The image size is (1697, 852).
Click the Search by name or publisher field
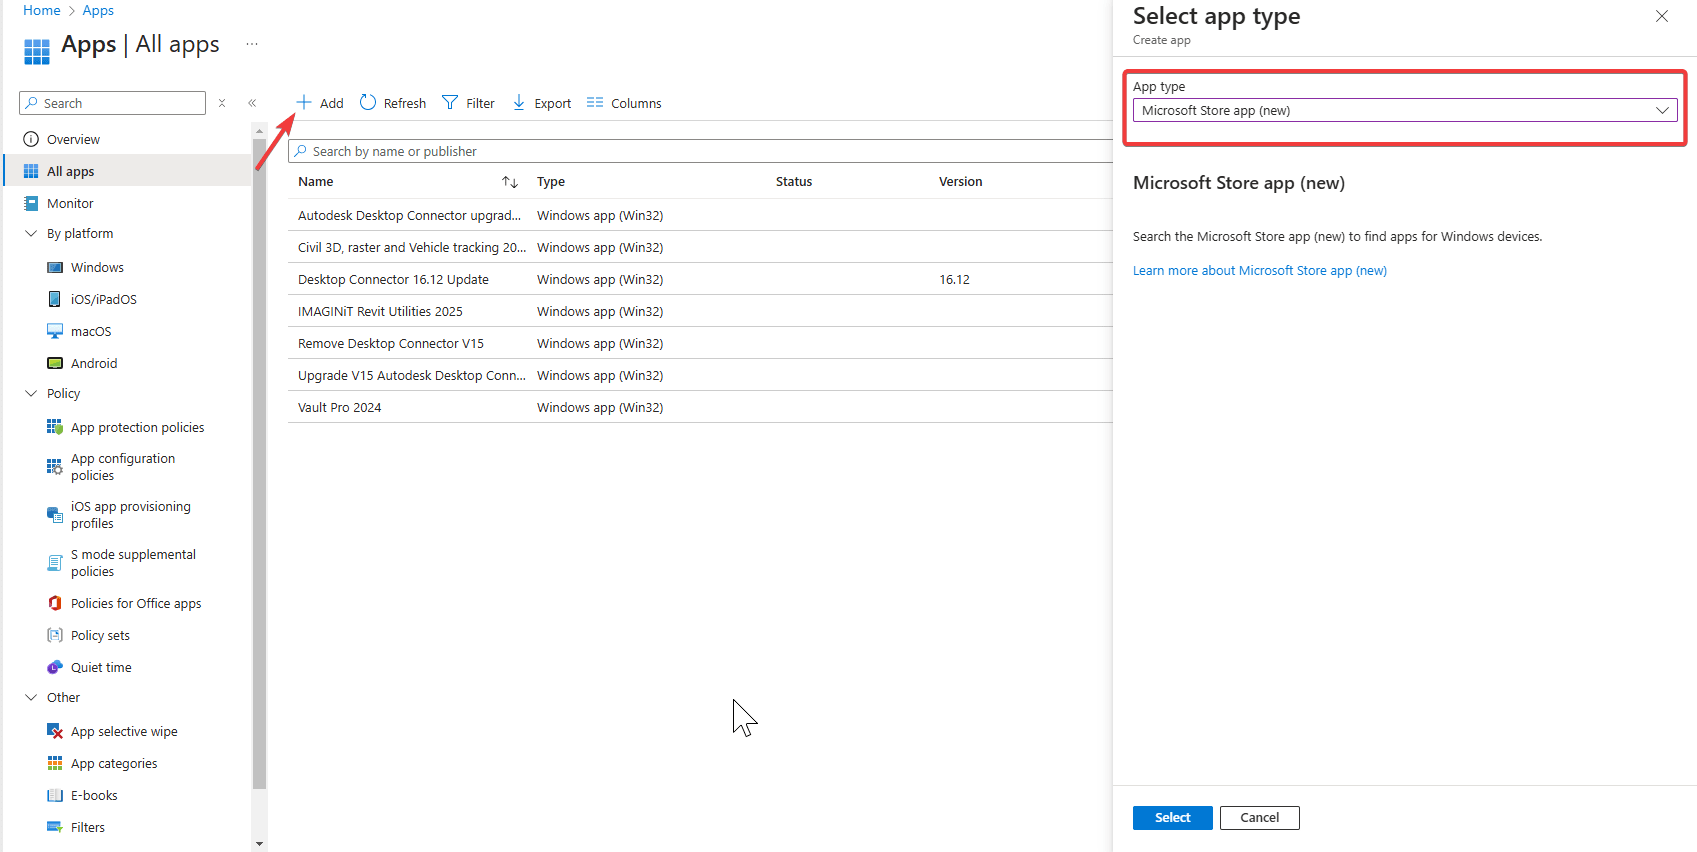pyautogui.click(x=700, y=151)
